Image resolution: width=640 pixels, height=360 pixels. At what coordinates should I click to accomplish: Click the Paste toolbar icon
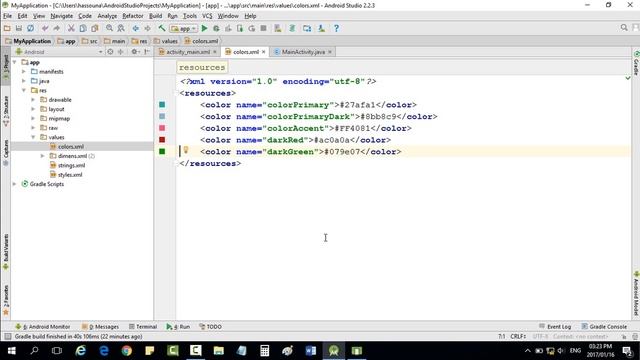(95, 28)
